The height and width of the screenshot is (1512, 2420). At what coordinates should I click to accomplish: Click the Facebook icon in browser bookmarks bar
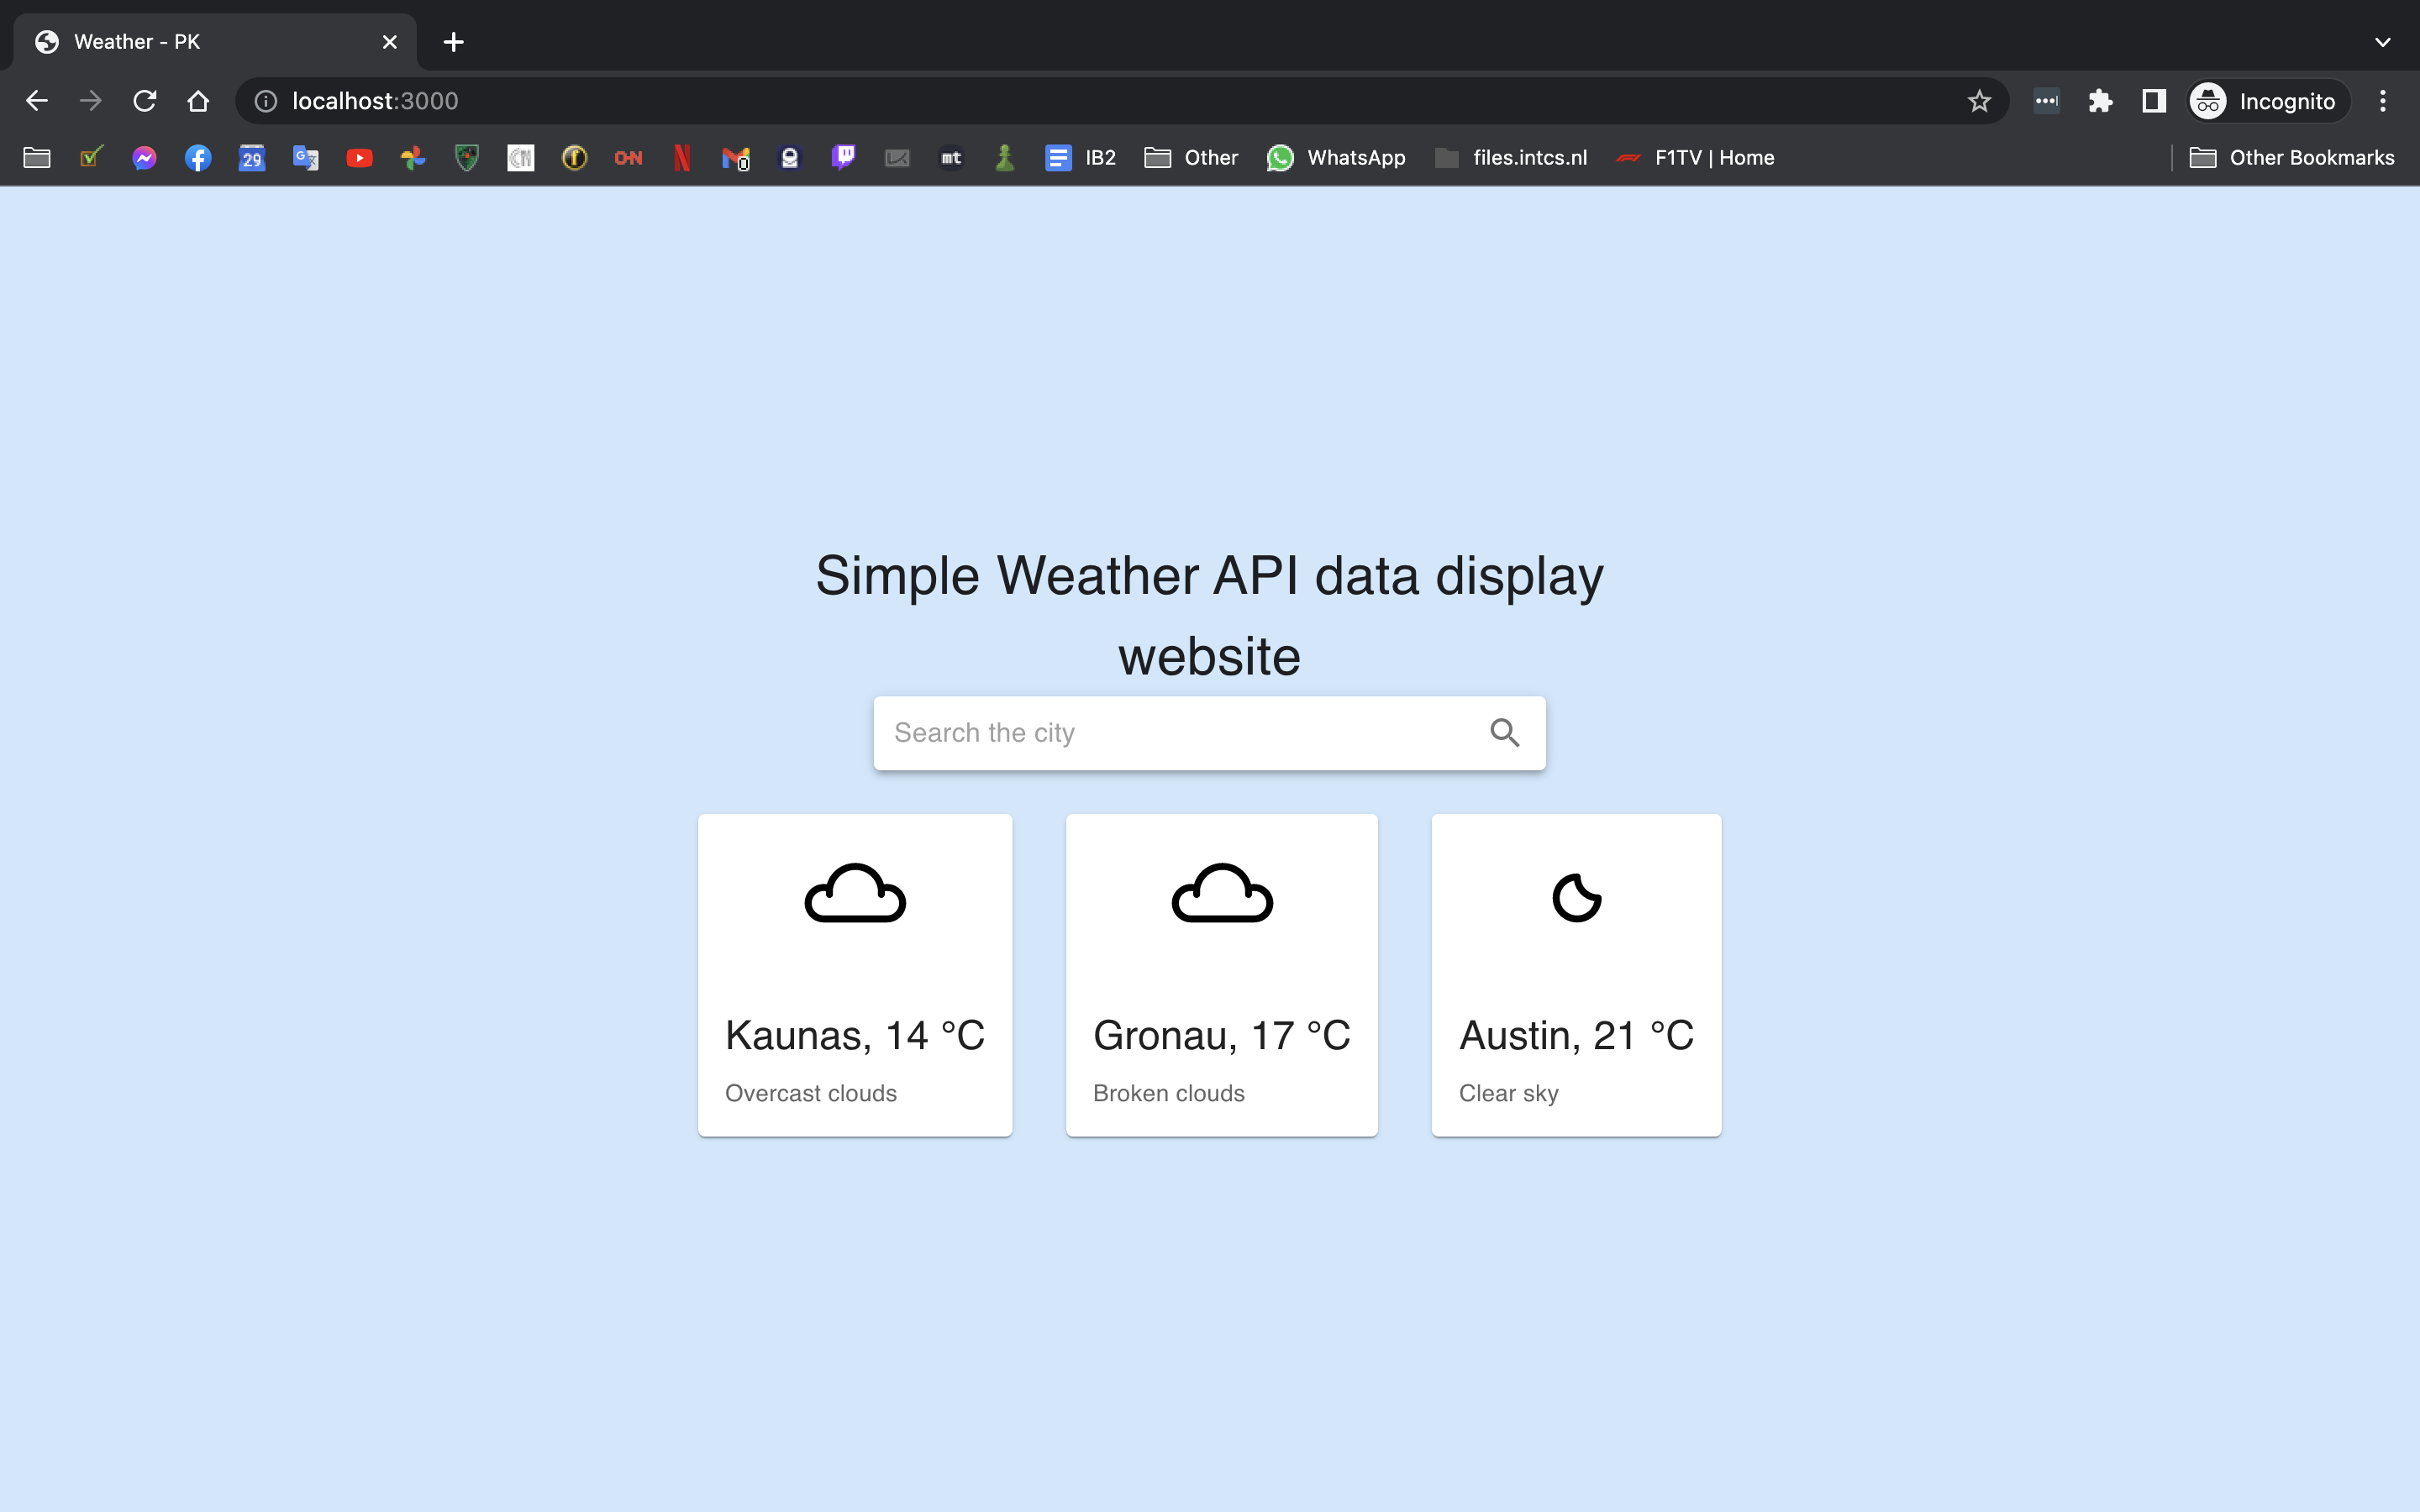tap(198, 157)
